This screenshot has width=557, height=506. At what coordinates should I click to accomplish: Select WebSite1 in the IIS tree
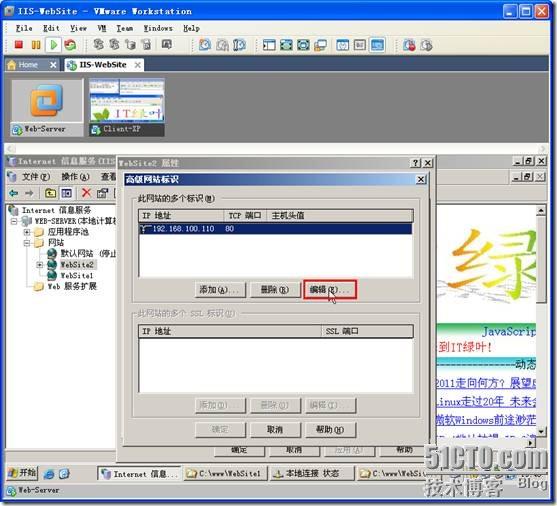[x=77, y=275]
